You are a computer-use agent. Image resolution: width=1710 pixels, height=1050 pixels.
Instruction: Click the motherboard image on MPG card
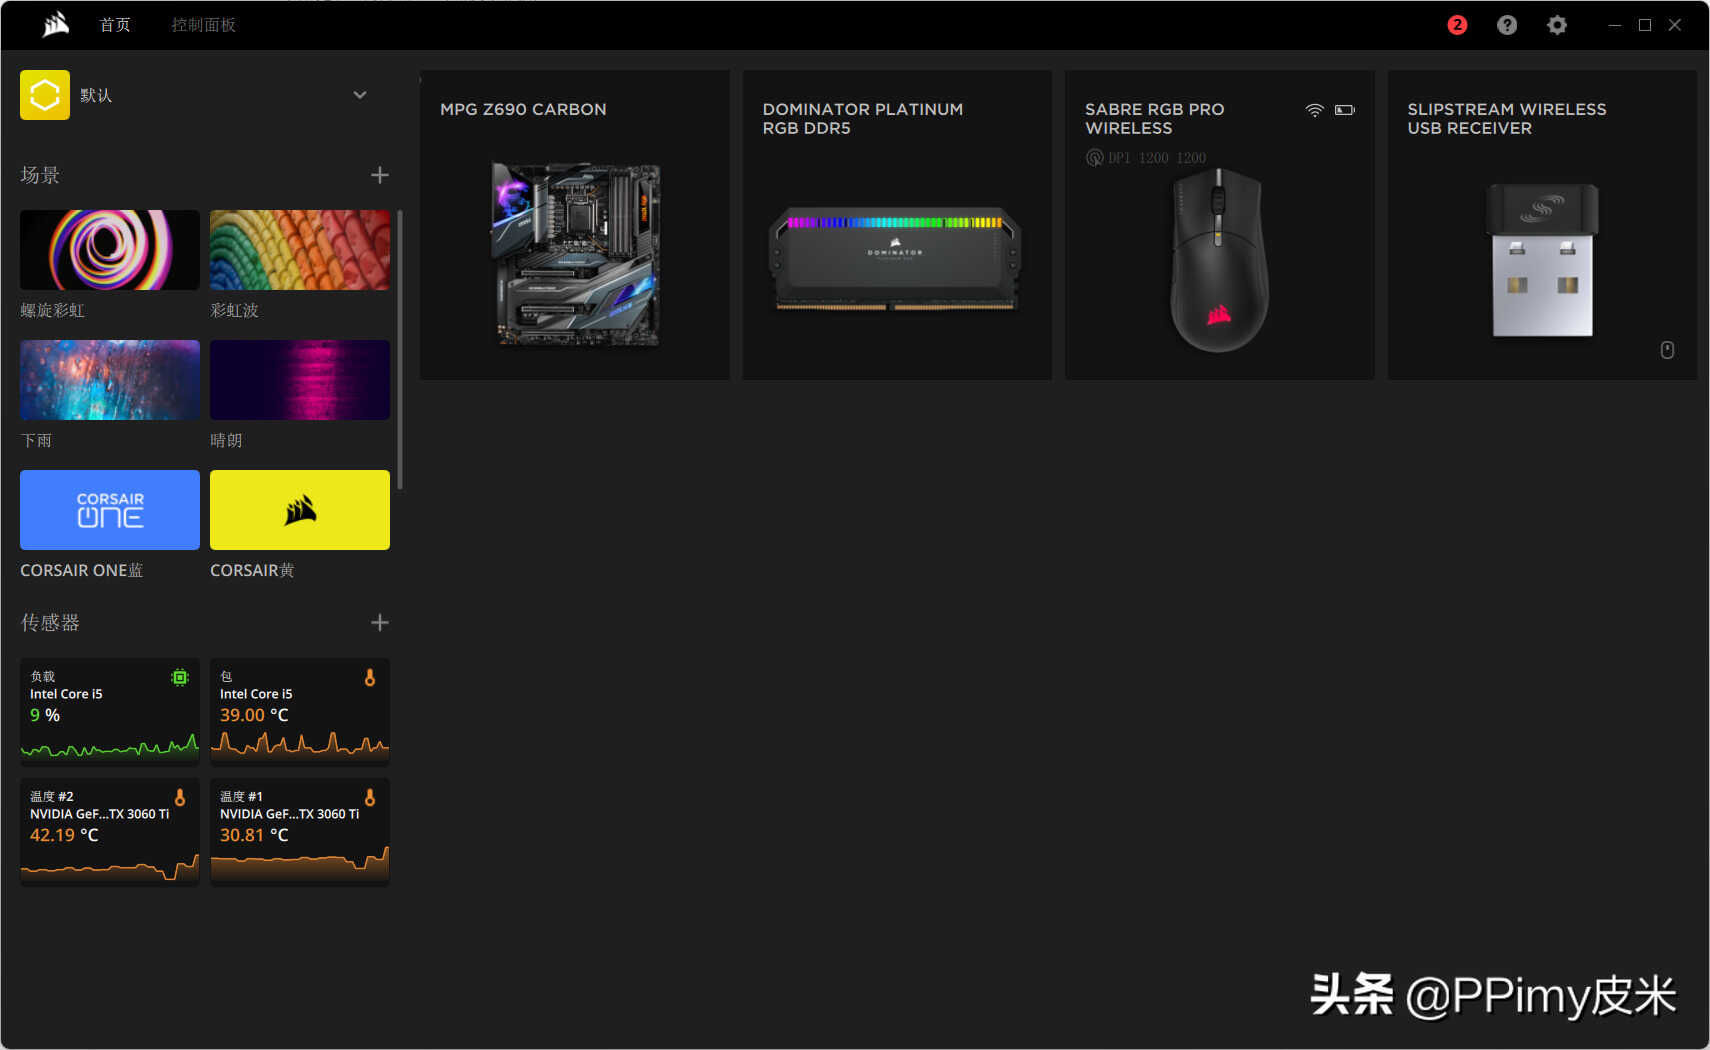pyautogui.click(x=576, y=255)
